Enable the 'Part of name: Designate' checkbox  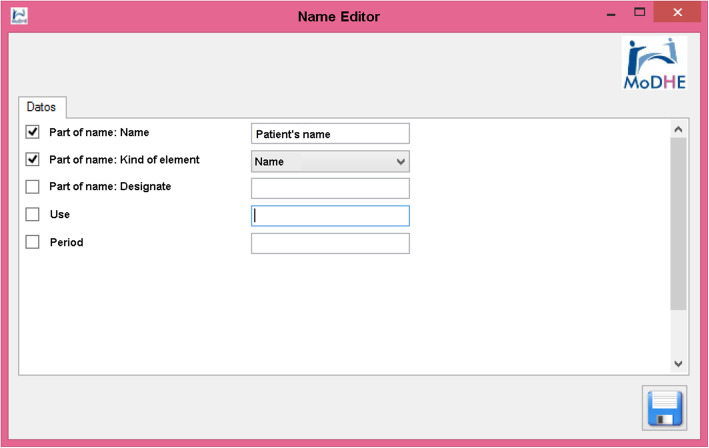pyautogui.click(x=33, y=187)
